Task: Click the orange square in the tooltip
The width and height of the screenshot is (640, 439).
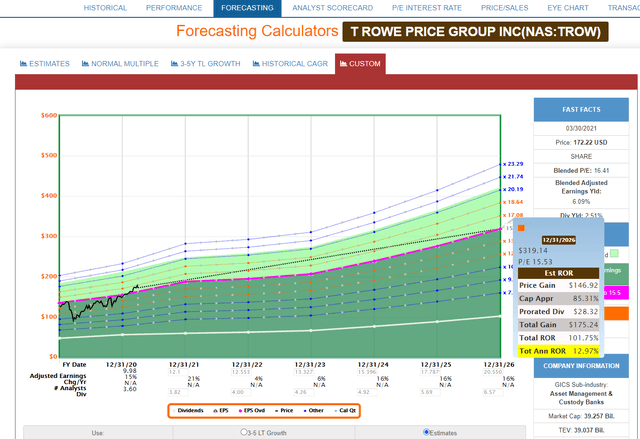Action: coord(521,228)
